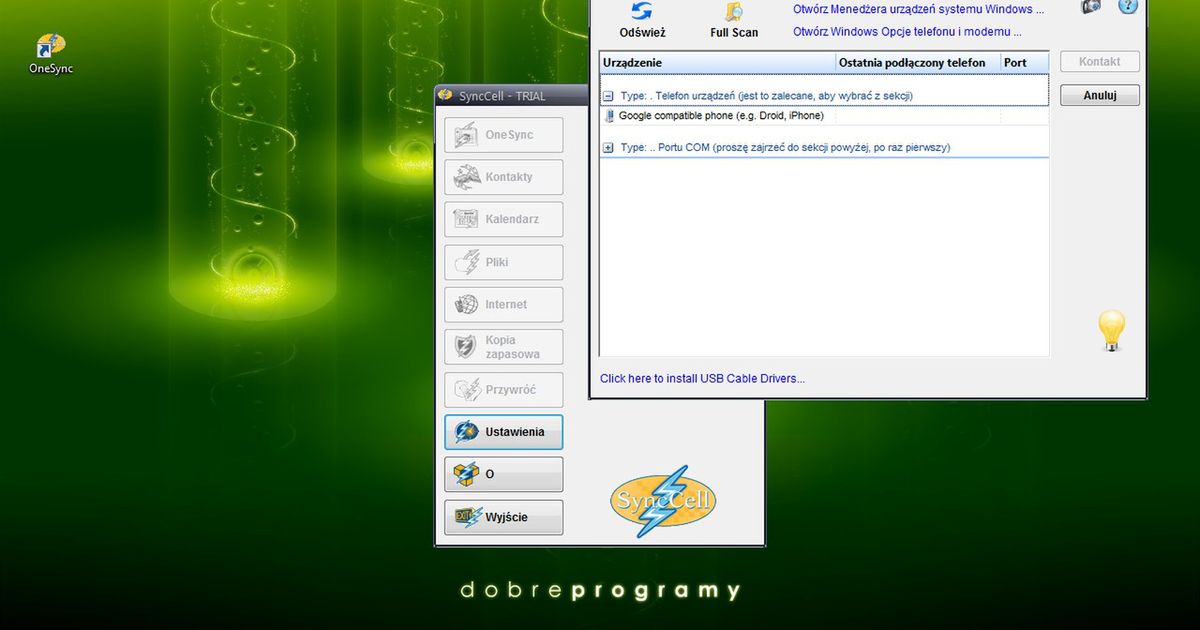Image resolution: width=1200 pixels, height=630 pixels.
Task: Click the Kontakt button
Action: pyautogui.click(x=1099, y=61)
